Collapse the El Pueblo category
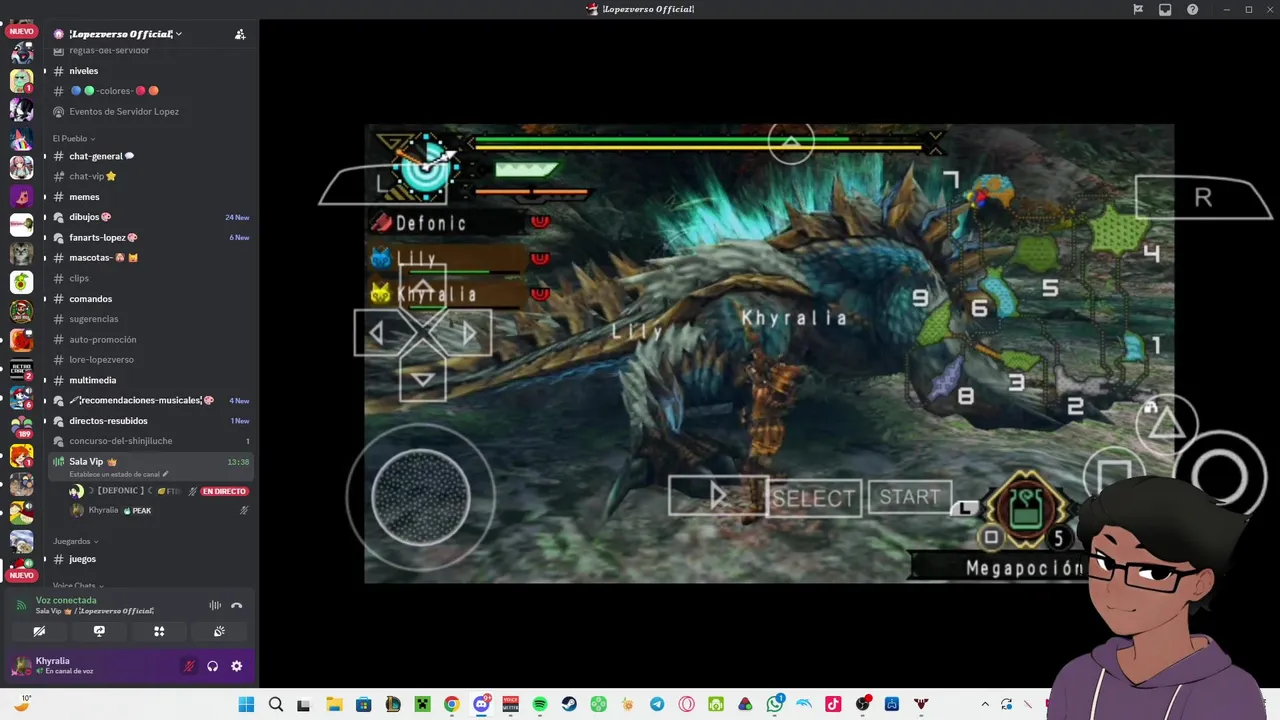Image resolution: width=1280 pixels, height=720 pixels. [74, 138]
